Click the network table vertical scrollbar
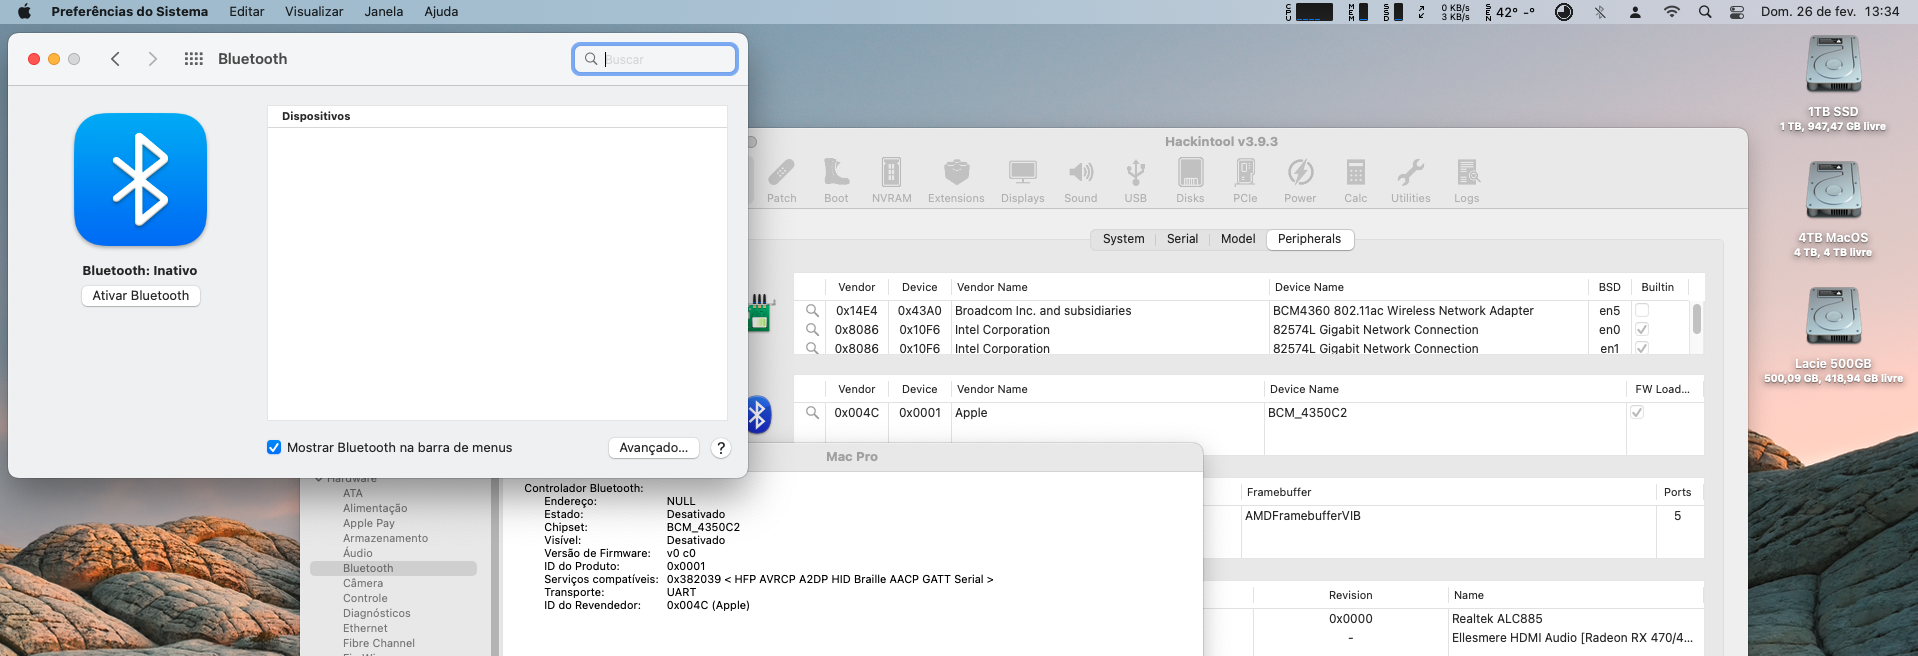This screenshot has width=1918, height=656. tap(1696, 320)
